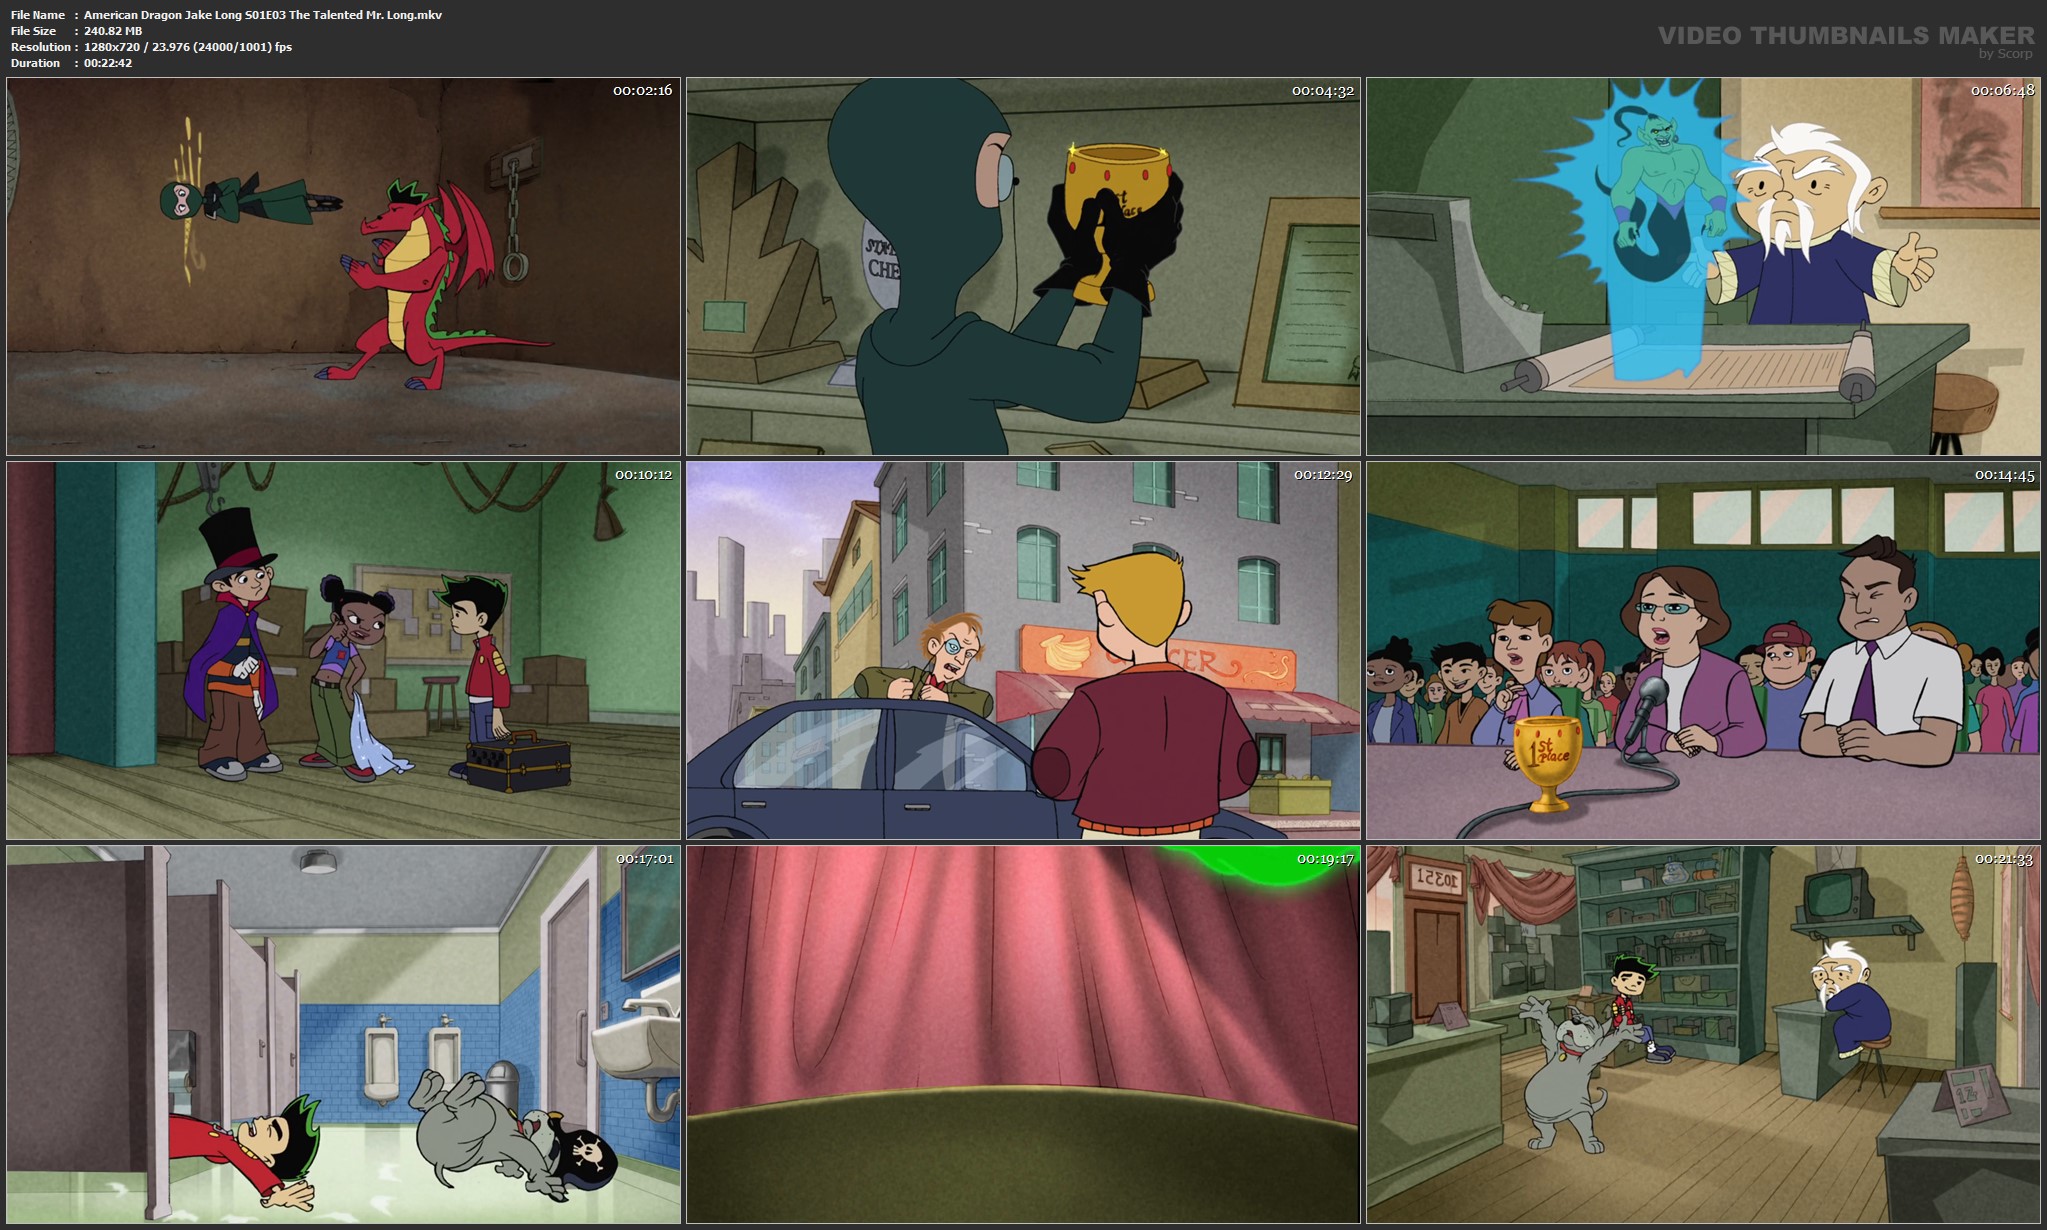The height and width of the screenshot is (1230, 2047).
Task: Click the 00:22:42 duration value
Action: pos(108,63)
